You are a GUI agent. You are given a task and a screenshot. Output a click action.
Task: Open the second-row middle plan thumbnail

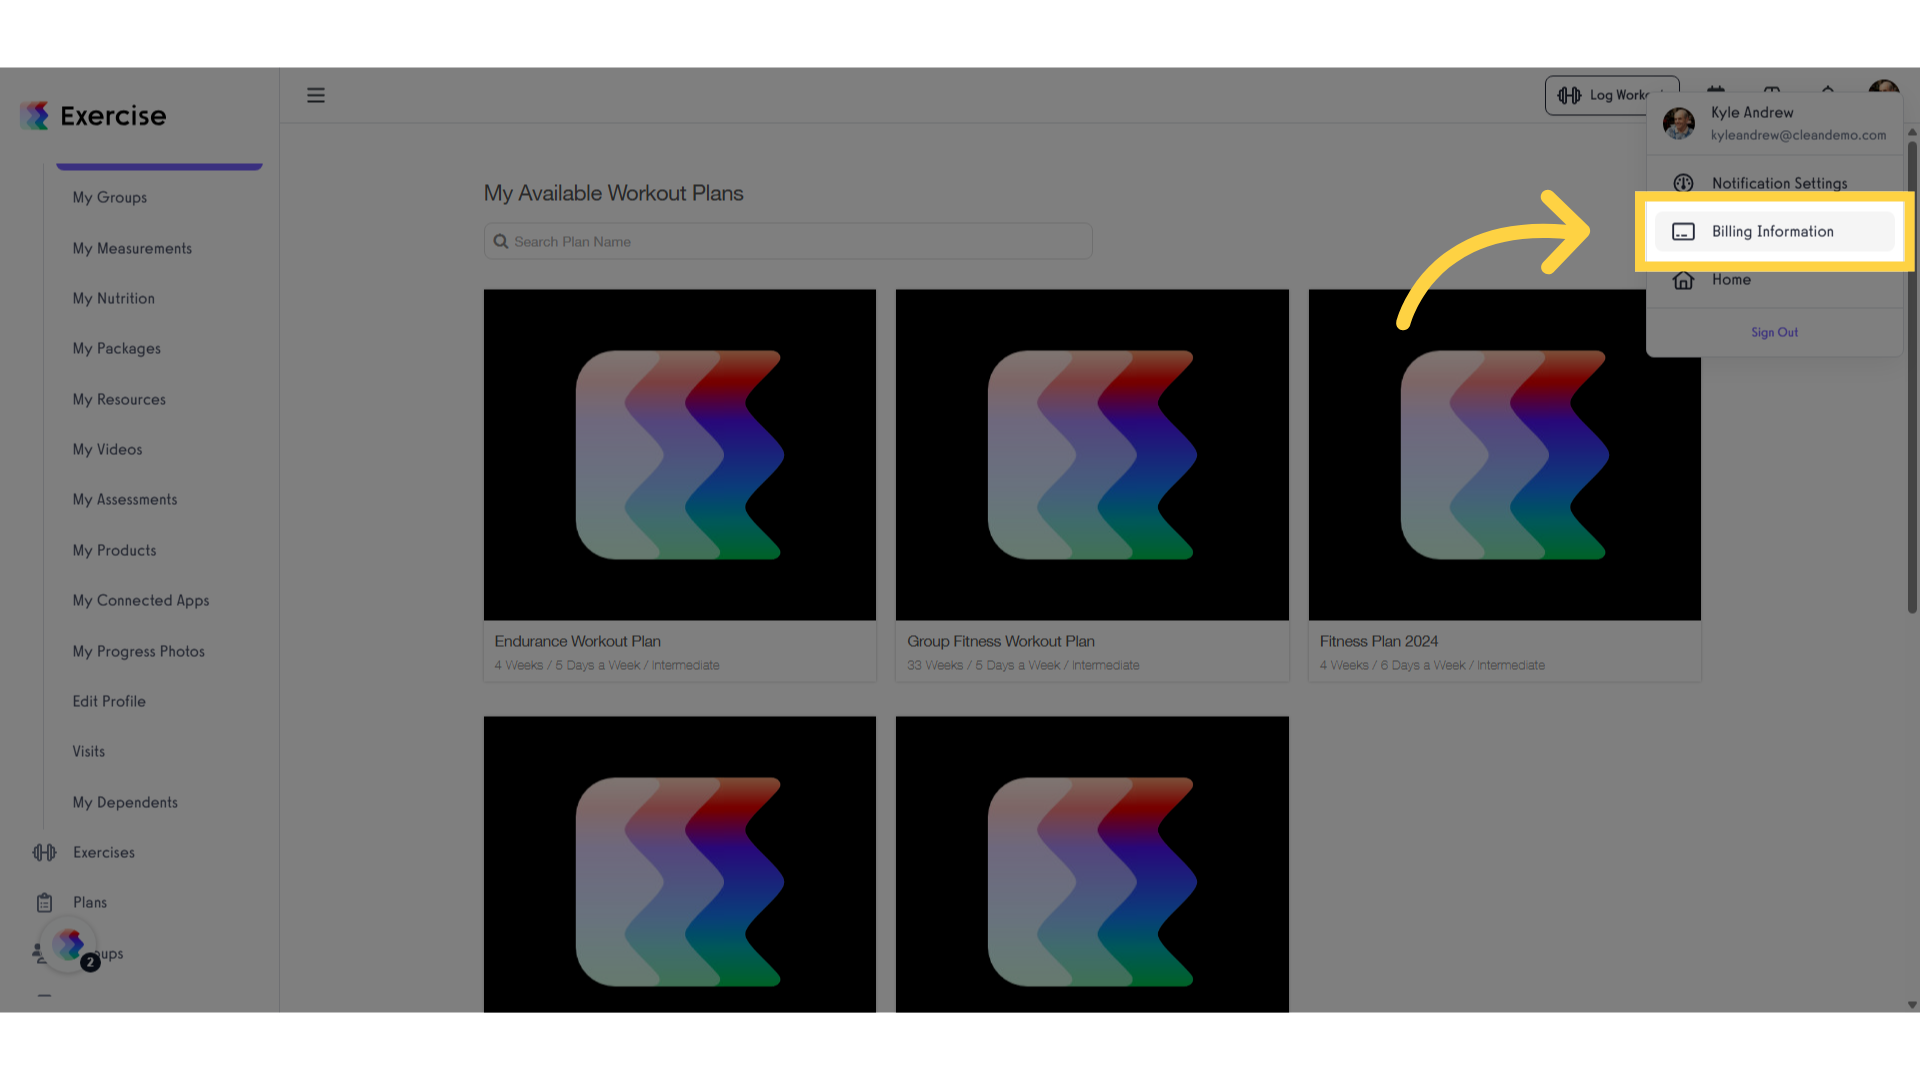tap(1092, 864)
